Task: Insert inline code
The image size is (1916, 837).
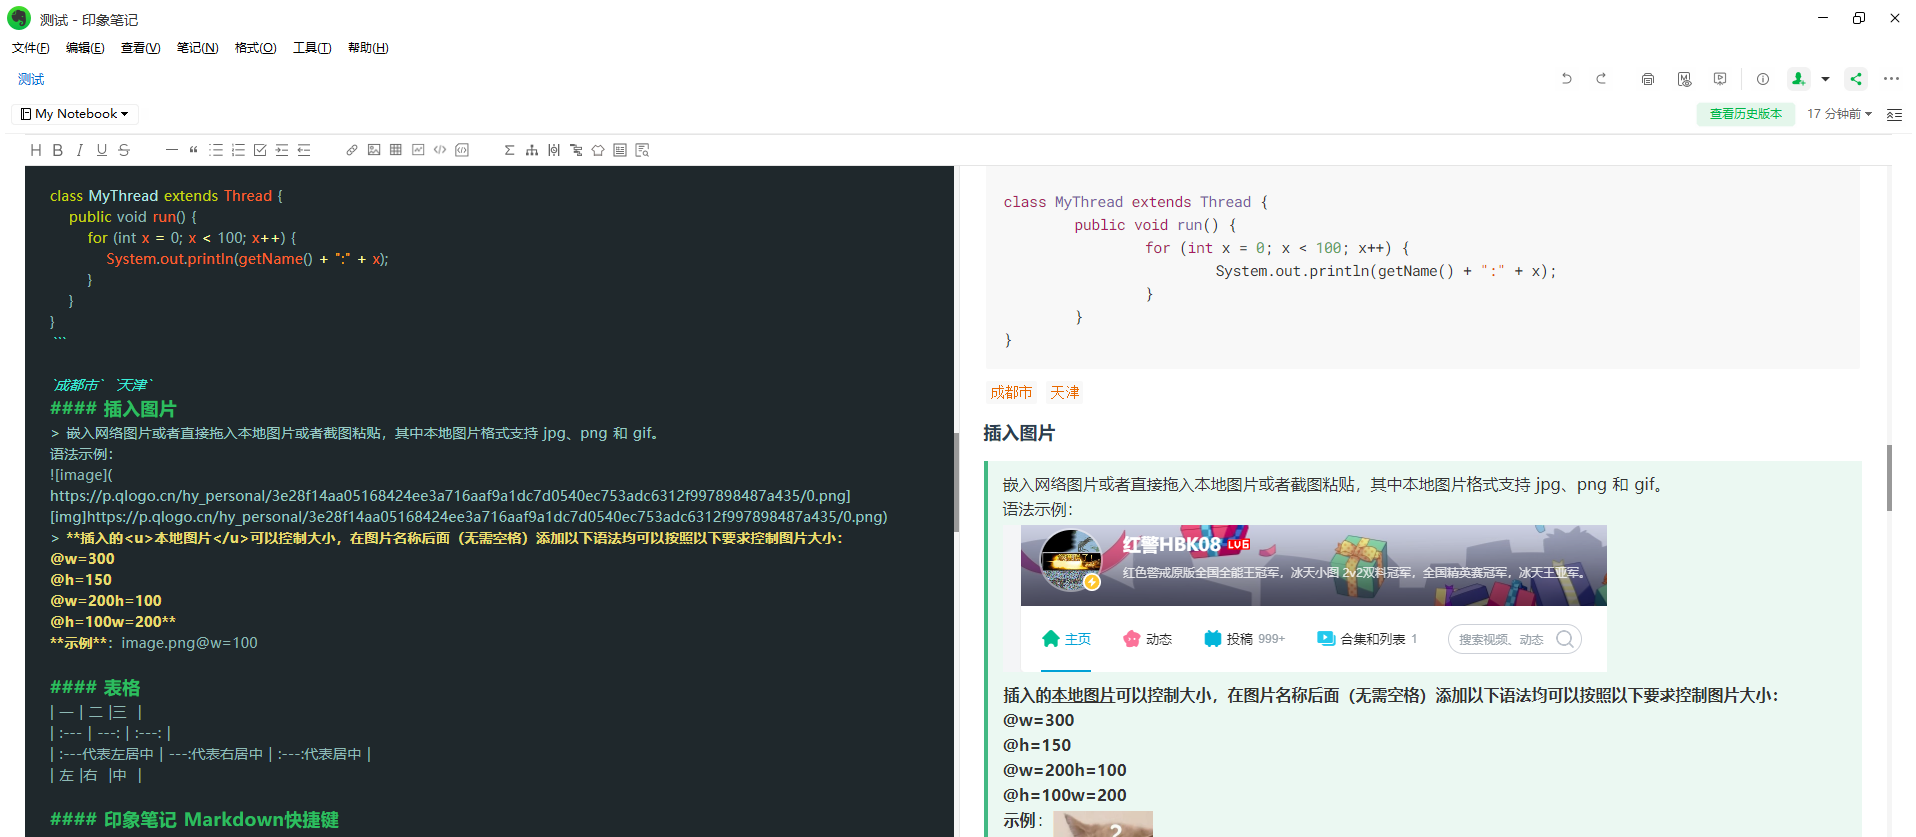Action: coord(440,150)
